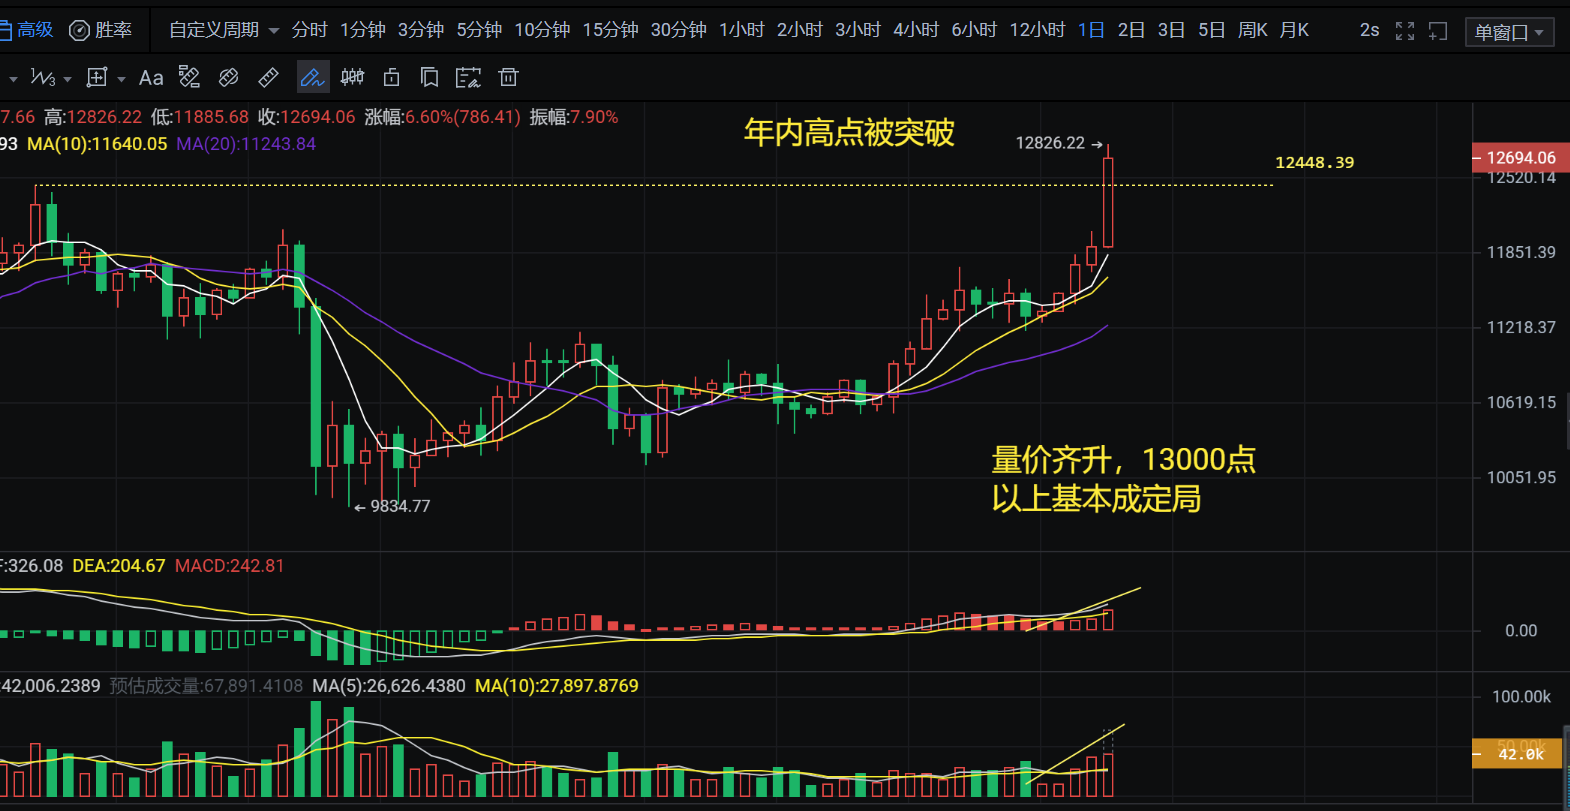The height and width of the screenshot is (811, 1570).
Task: Expand the wave tool options arrow
Action: 67,78
